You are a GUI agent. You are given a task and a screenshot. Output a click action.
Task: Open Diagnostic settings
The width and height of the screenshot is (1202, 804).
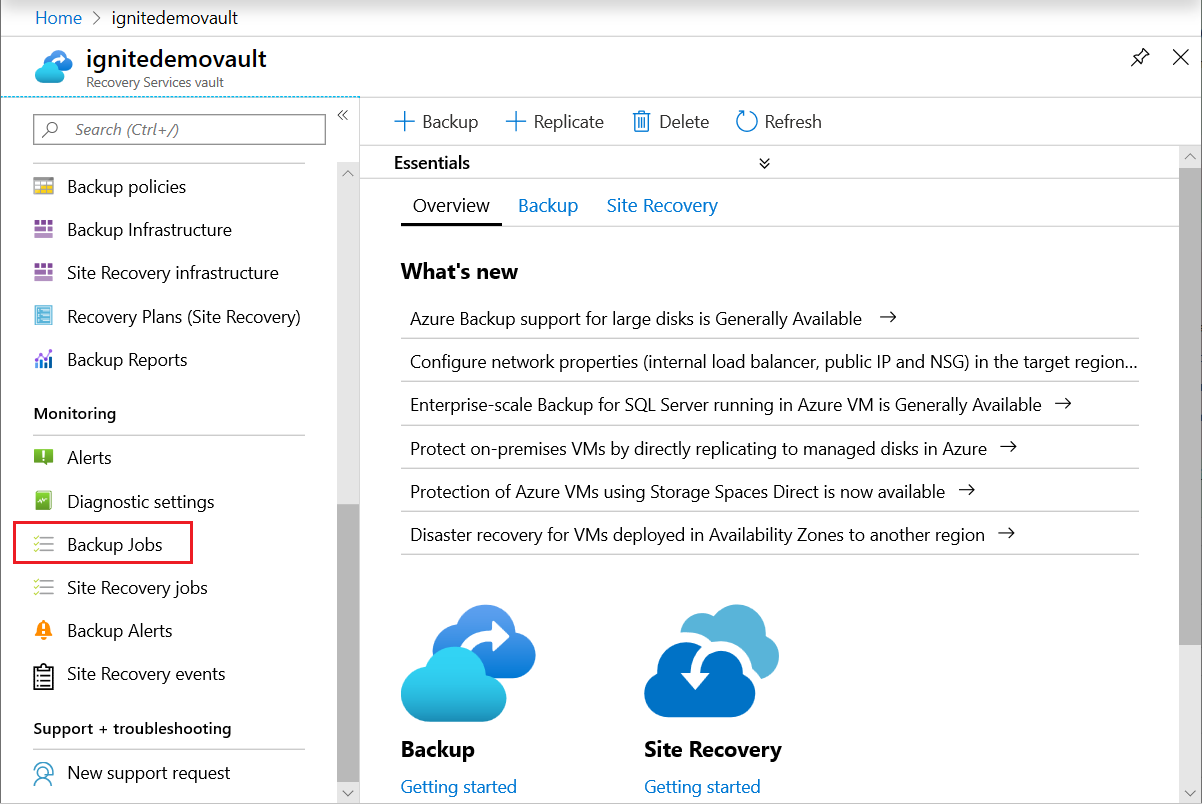pos(140,501)
